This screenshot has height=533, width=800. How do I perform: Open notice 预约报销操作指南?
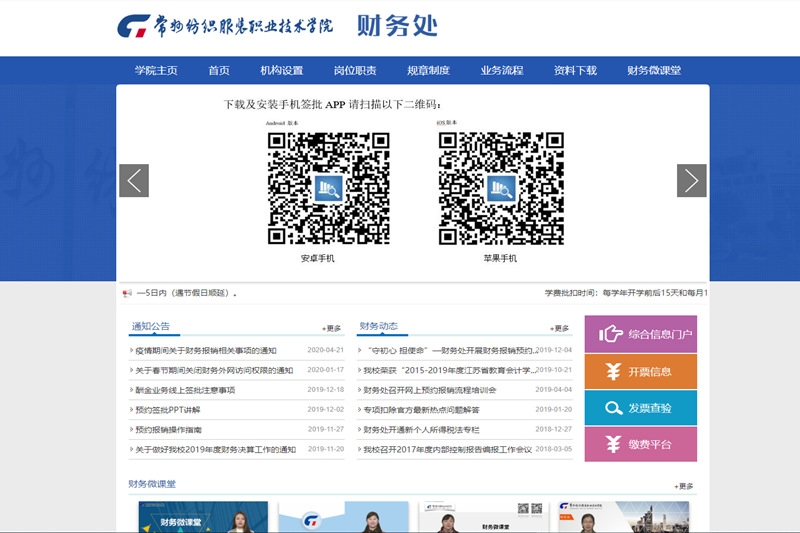pyautogui.click(x=168, y=429)
